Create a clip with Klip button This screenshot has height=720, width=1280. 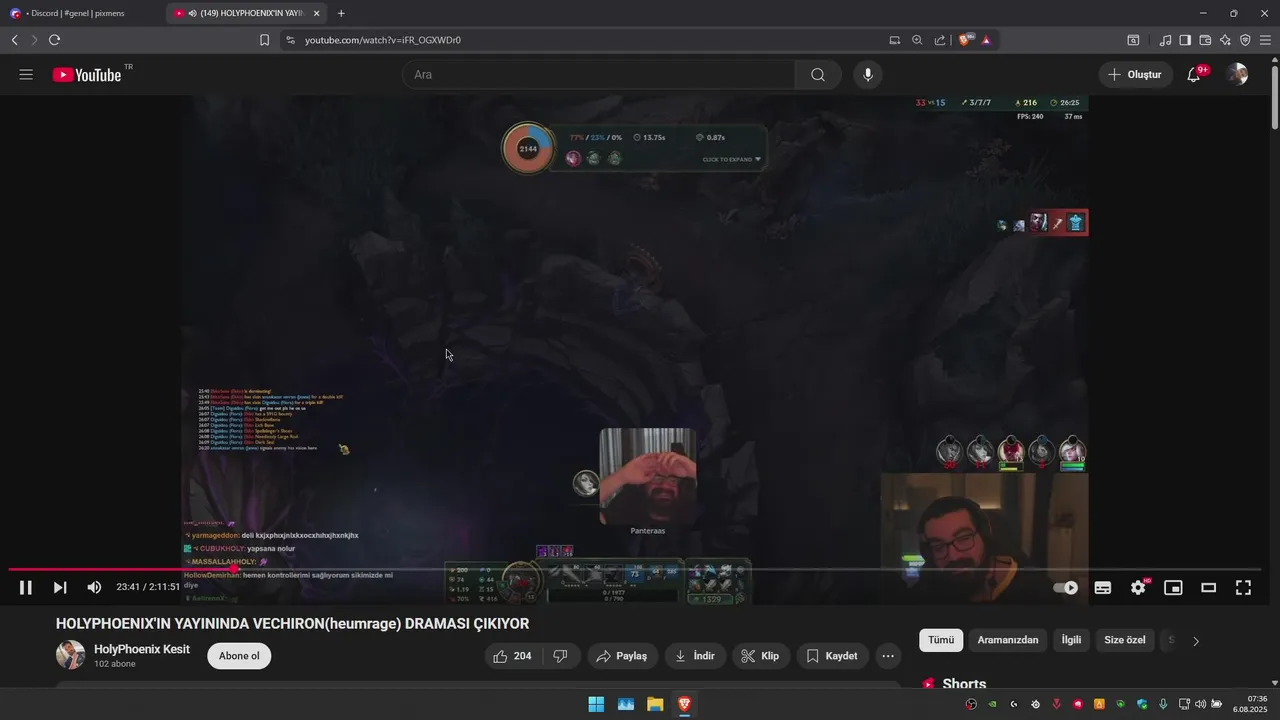point(760,656)
